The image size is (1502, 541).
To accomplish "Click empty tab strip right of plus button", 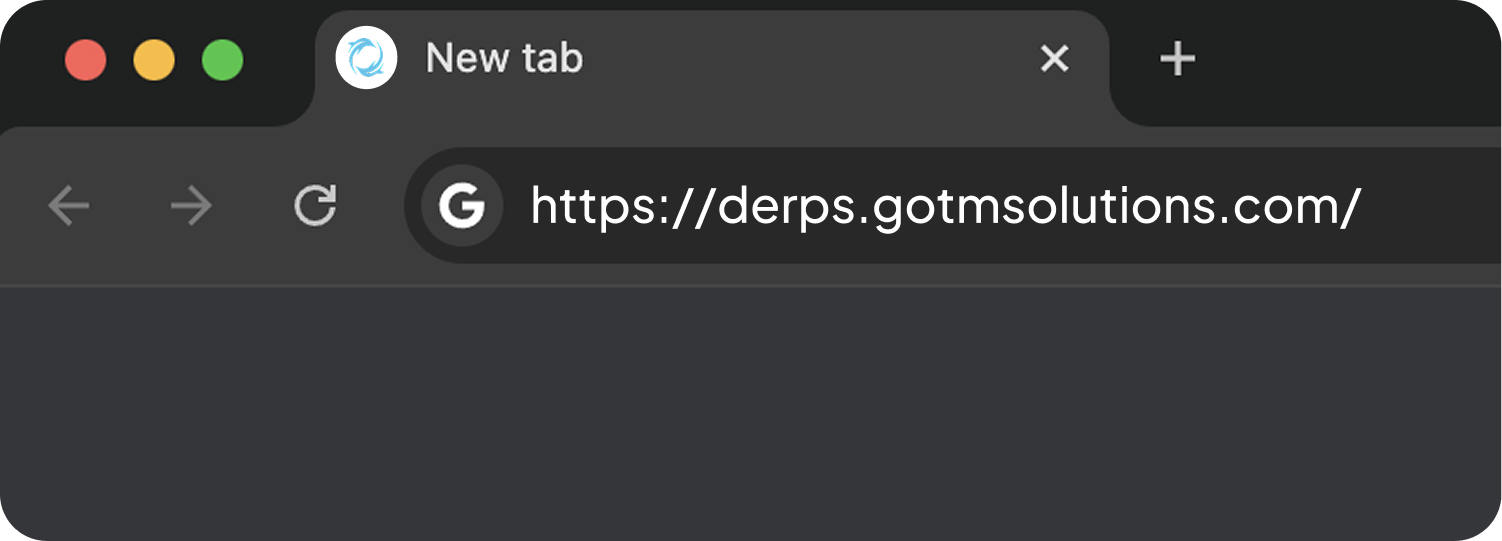I will click(x=1350, y=60).
